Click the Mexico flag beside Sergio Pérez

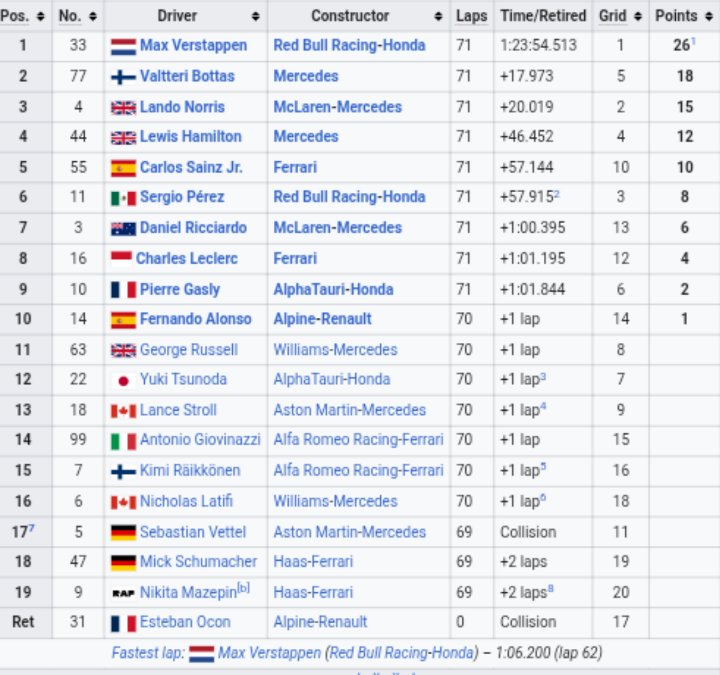coord(124,198)
